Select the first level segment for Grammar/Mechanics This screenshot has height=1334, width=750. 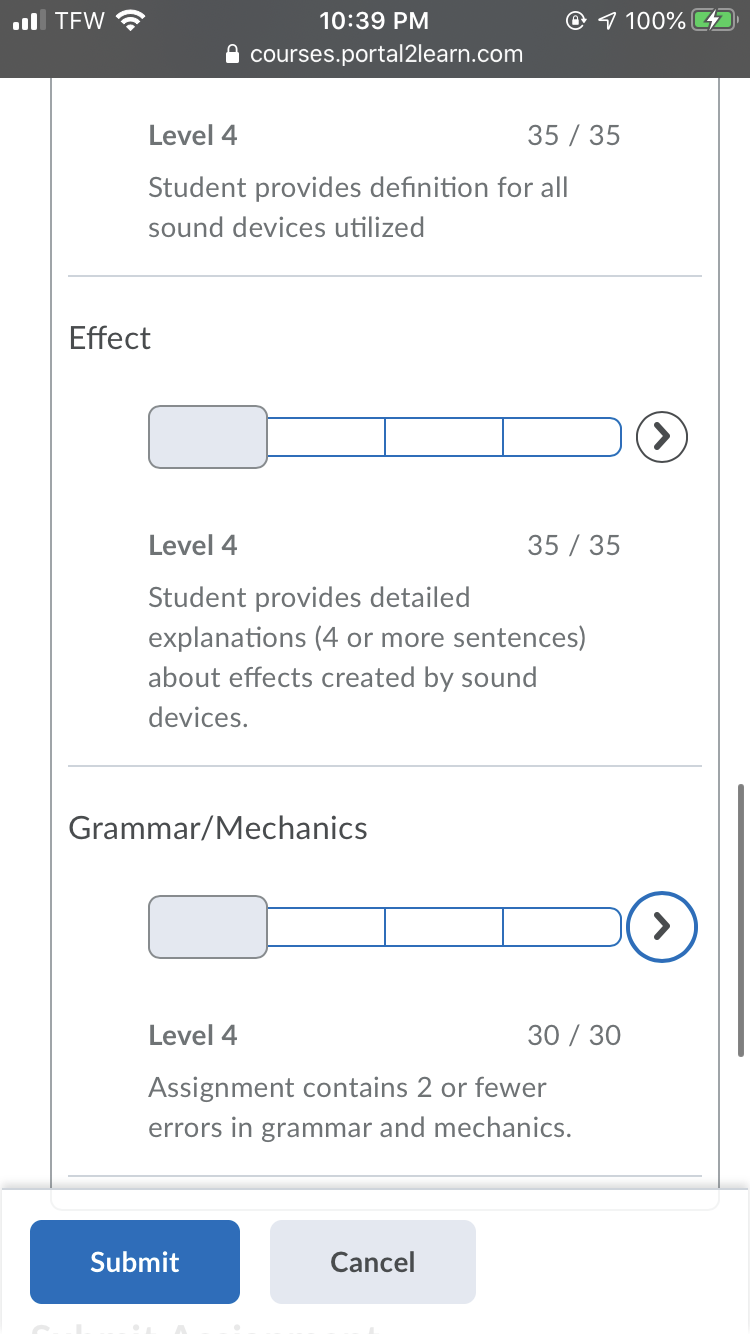[x=208, y=927]
